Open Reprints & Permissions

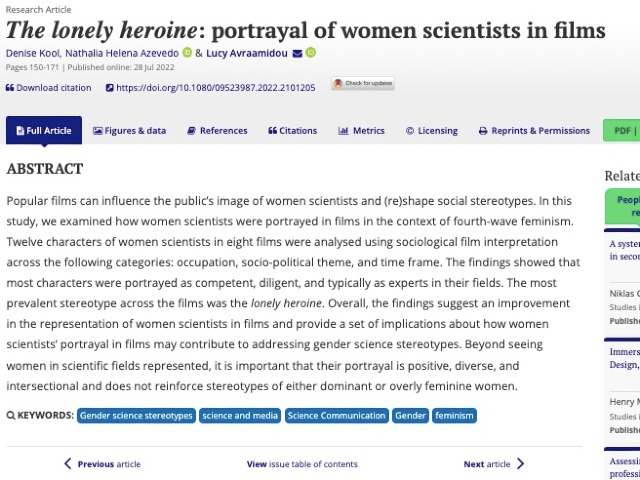534,131
